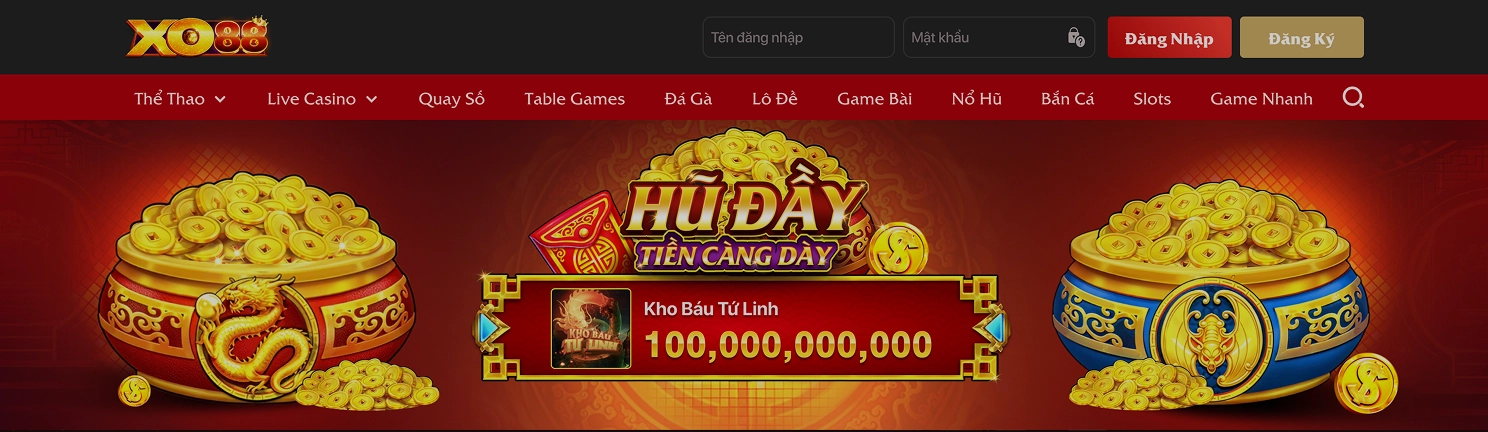Image resolution: width=1488 pixels, height=432 pixels.
Task: Go to previous jackpot with left arrow
Action: point(488,328)
